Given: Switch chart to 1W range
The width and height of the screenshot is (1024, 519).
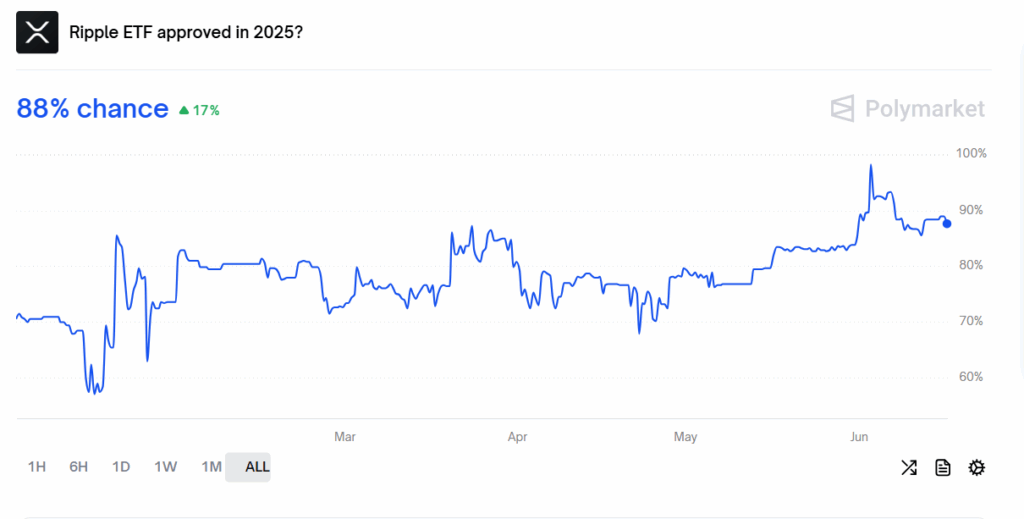Looking at the screenshot, I should pyautogui.click(x=166, y=467).
